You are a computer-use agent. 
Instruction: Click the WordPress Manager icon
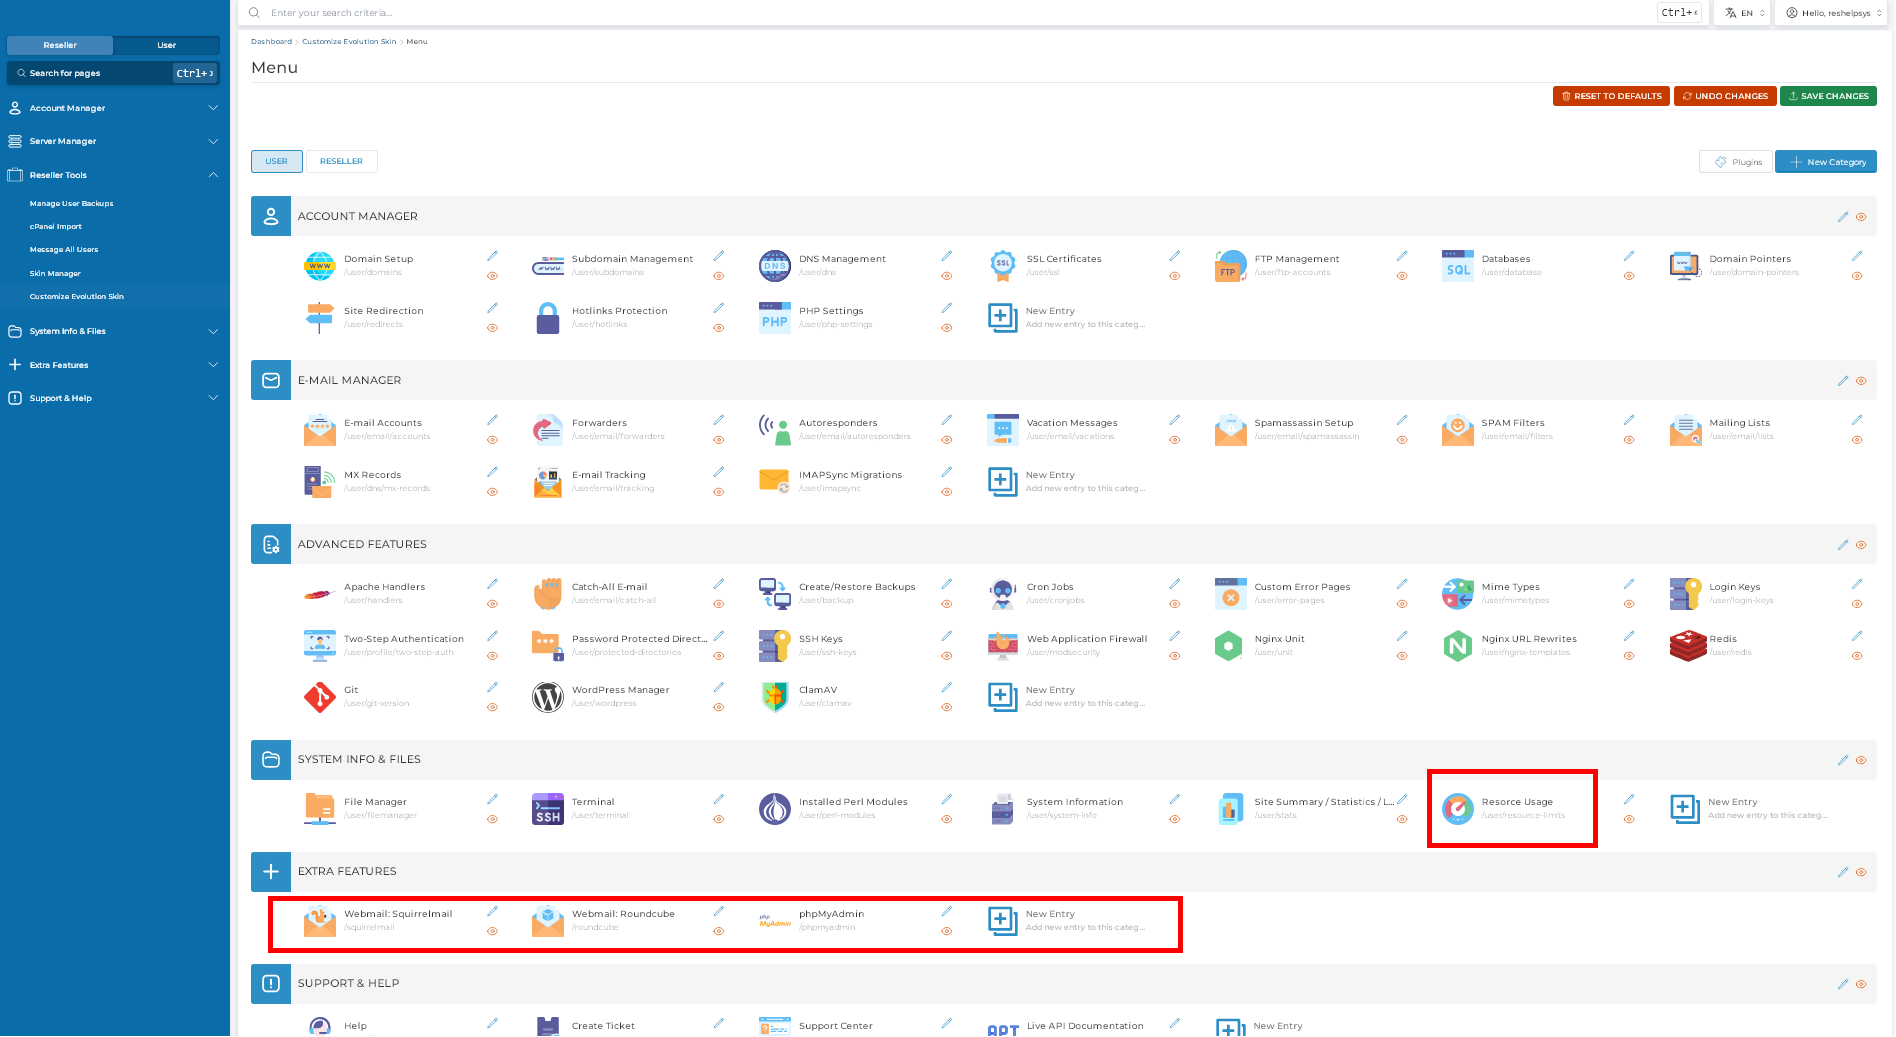pos(547,697)
